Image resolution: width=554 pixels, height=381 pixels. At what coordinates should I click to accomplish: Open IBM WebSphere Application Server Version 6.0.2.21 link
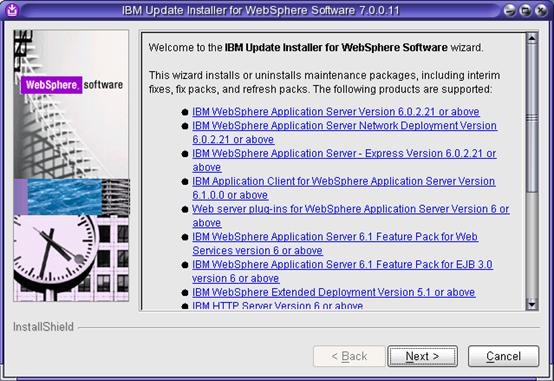[x=336, y=112]
